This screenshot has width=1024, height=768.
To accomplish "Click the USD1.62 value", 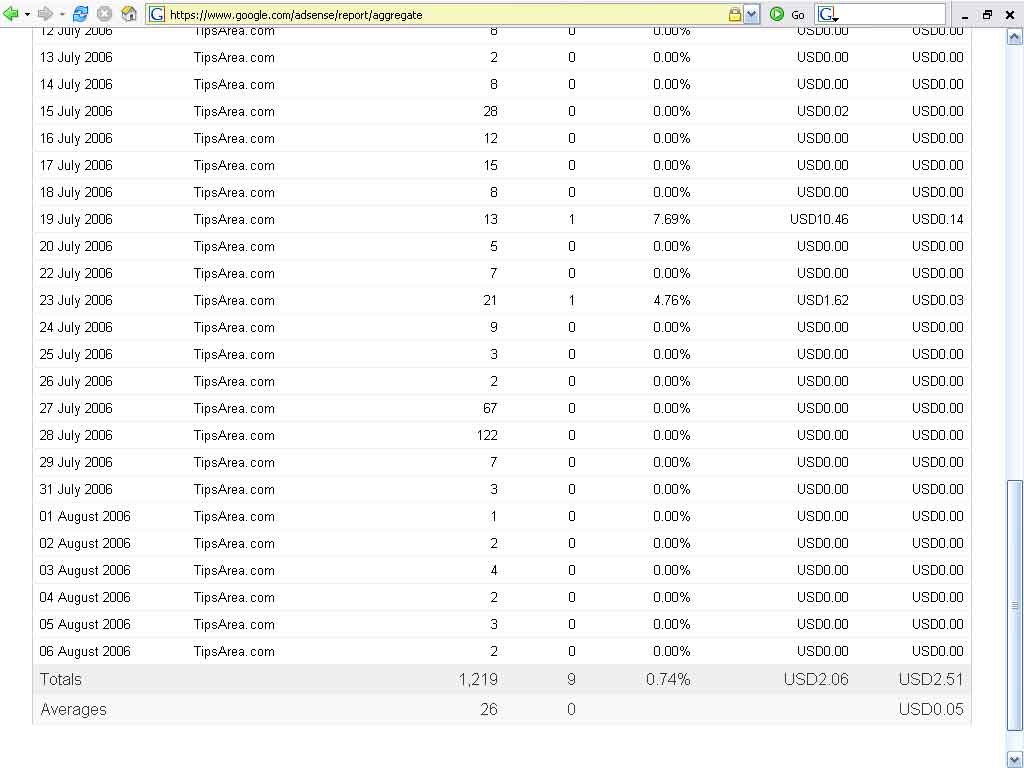I will 822,300.
